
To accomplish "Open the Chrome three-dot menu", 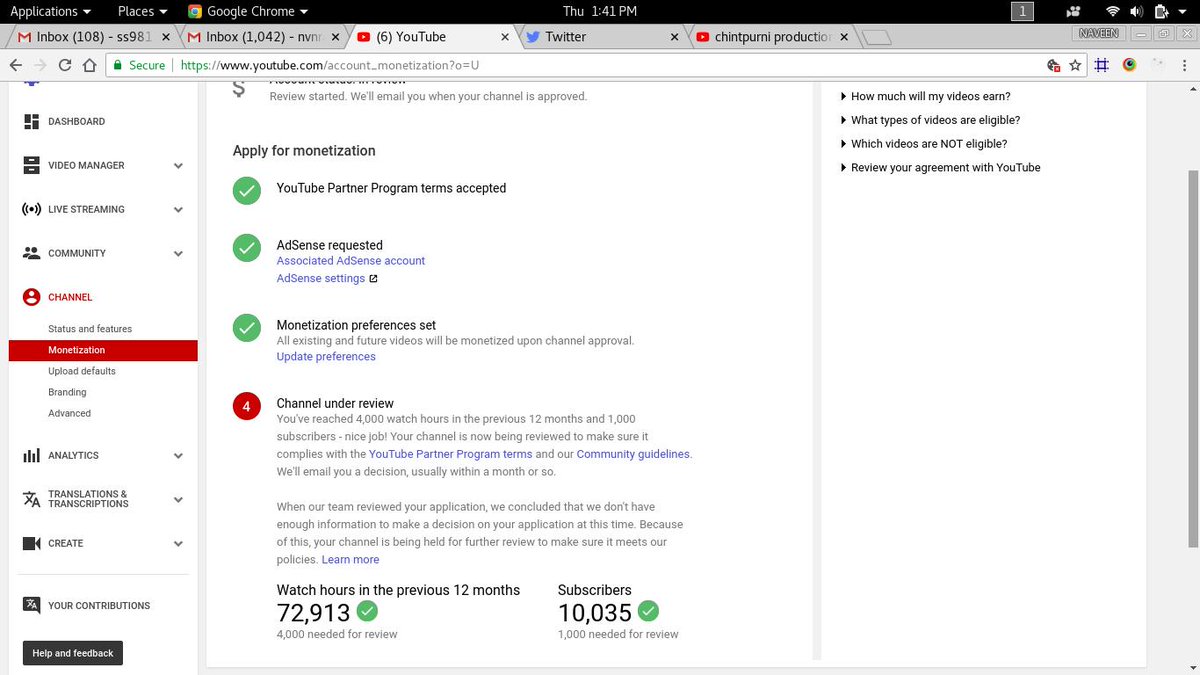I will (x=1187, y=65).
